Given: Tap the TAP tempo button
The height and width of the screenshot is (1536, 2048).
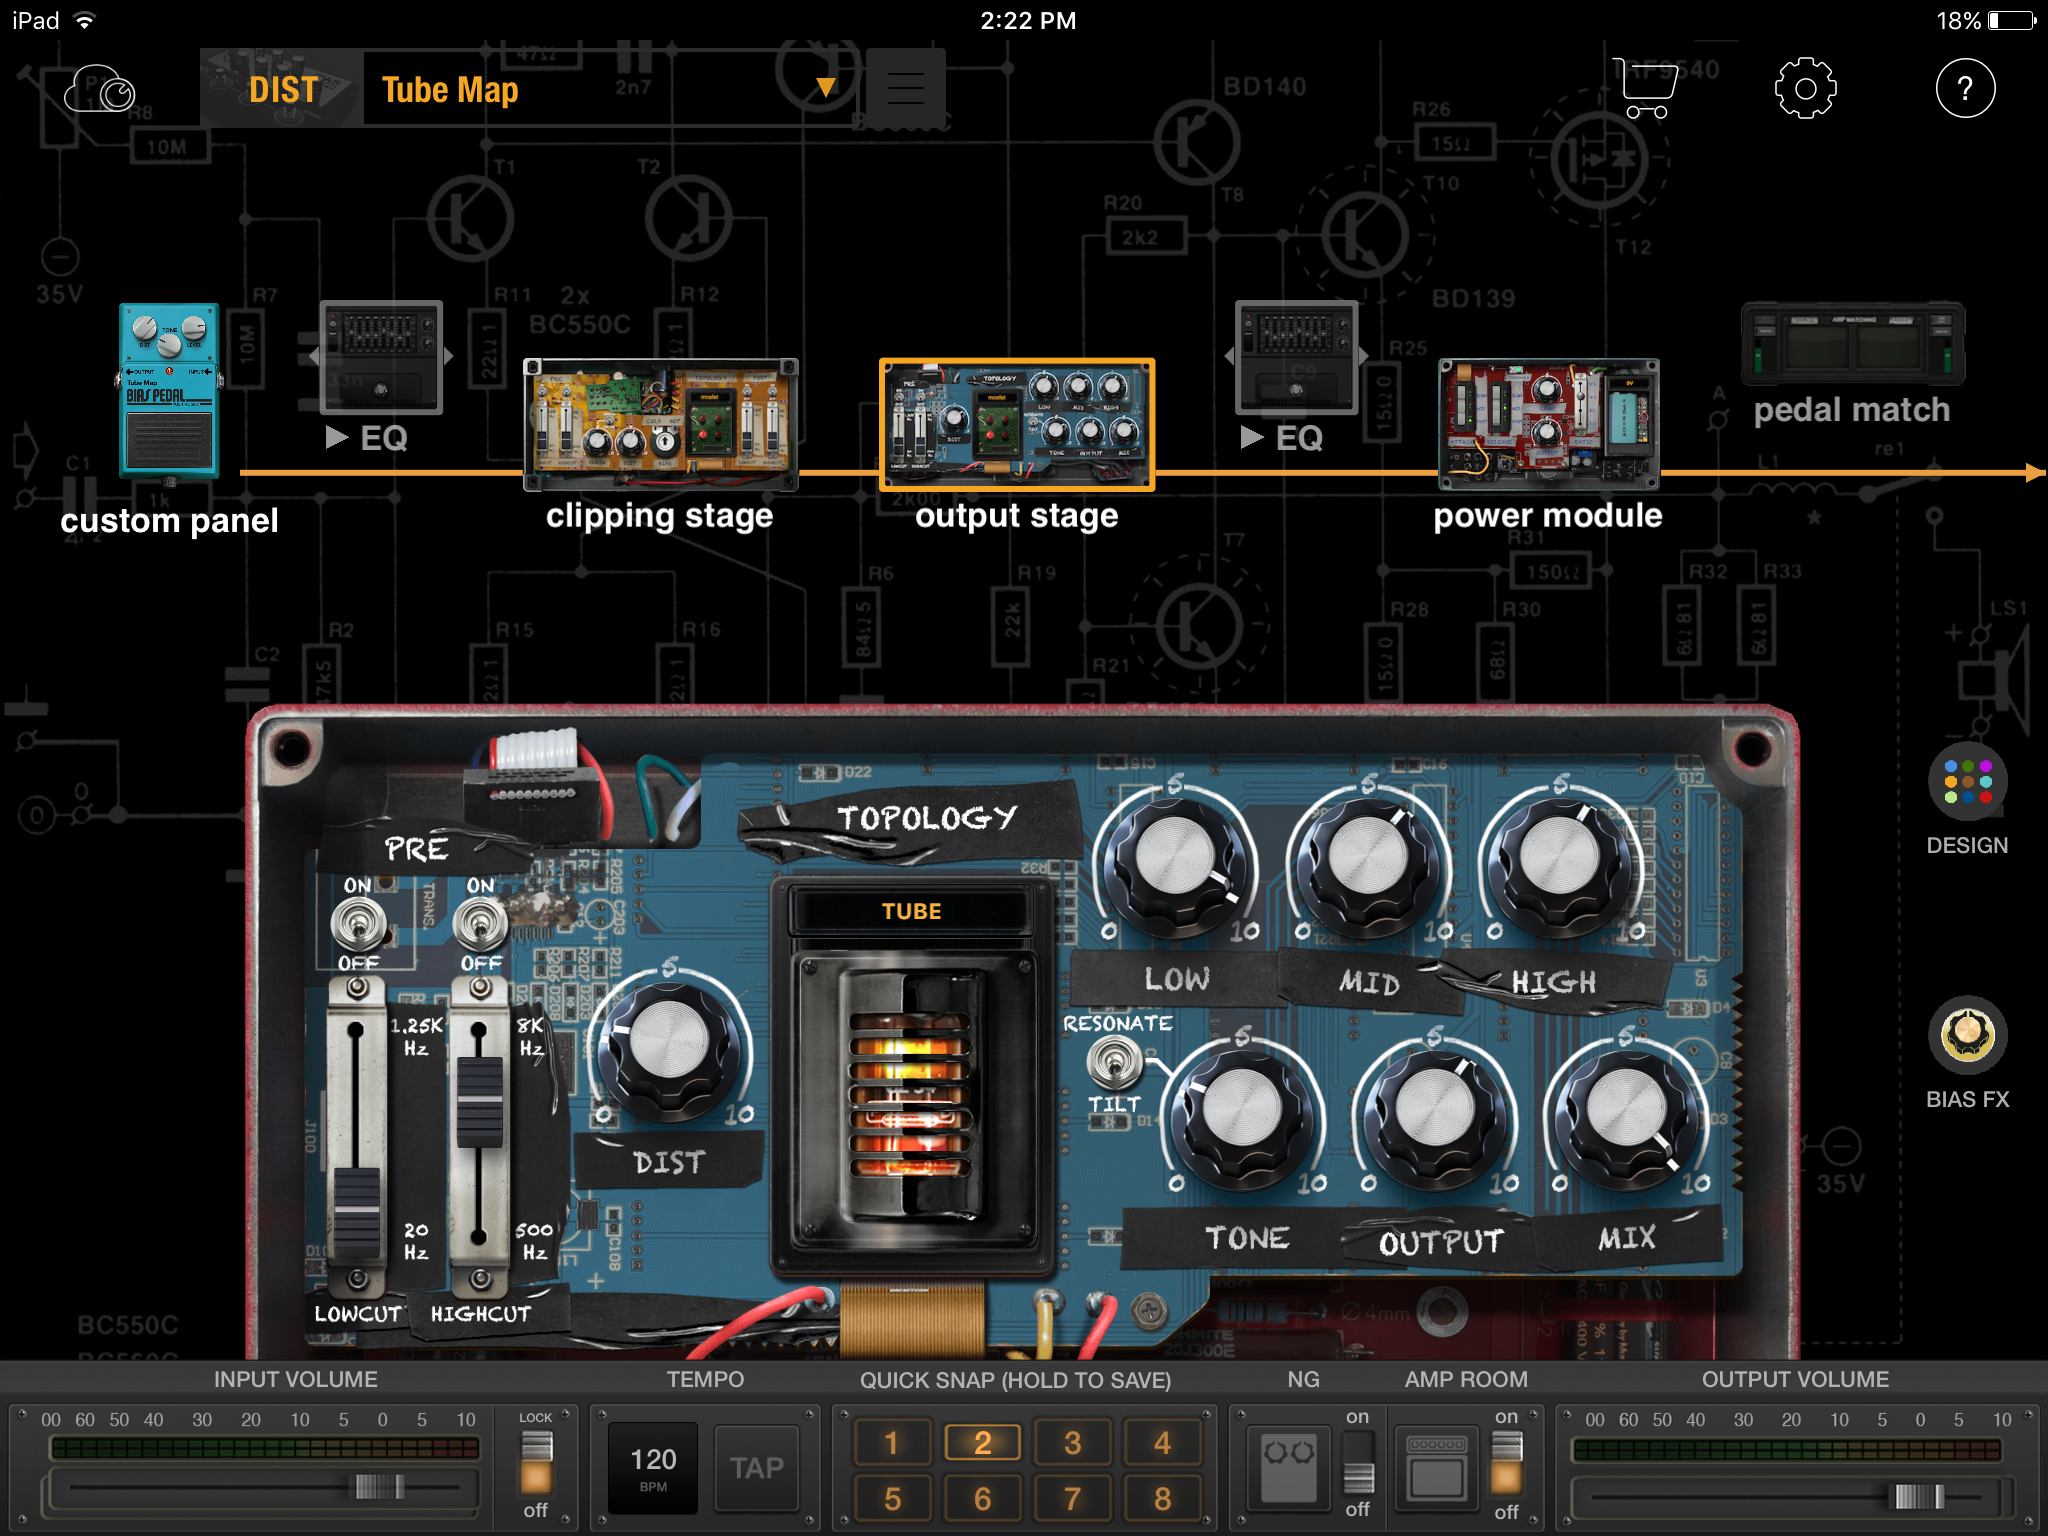Looking at the screenshot, I should (x=757, y=1468).
